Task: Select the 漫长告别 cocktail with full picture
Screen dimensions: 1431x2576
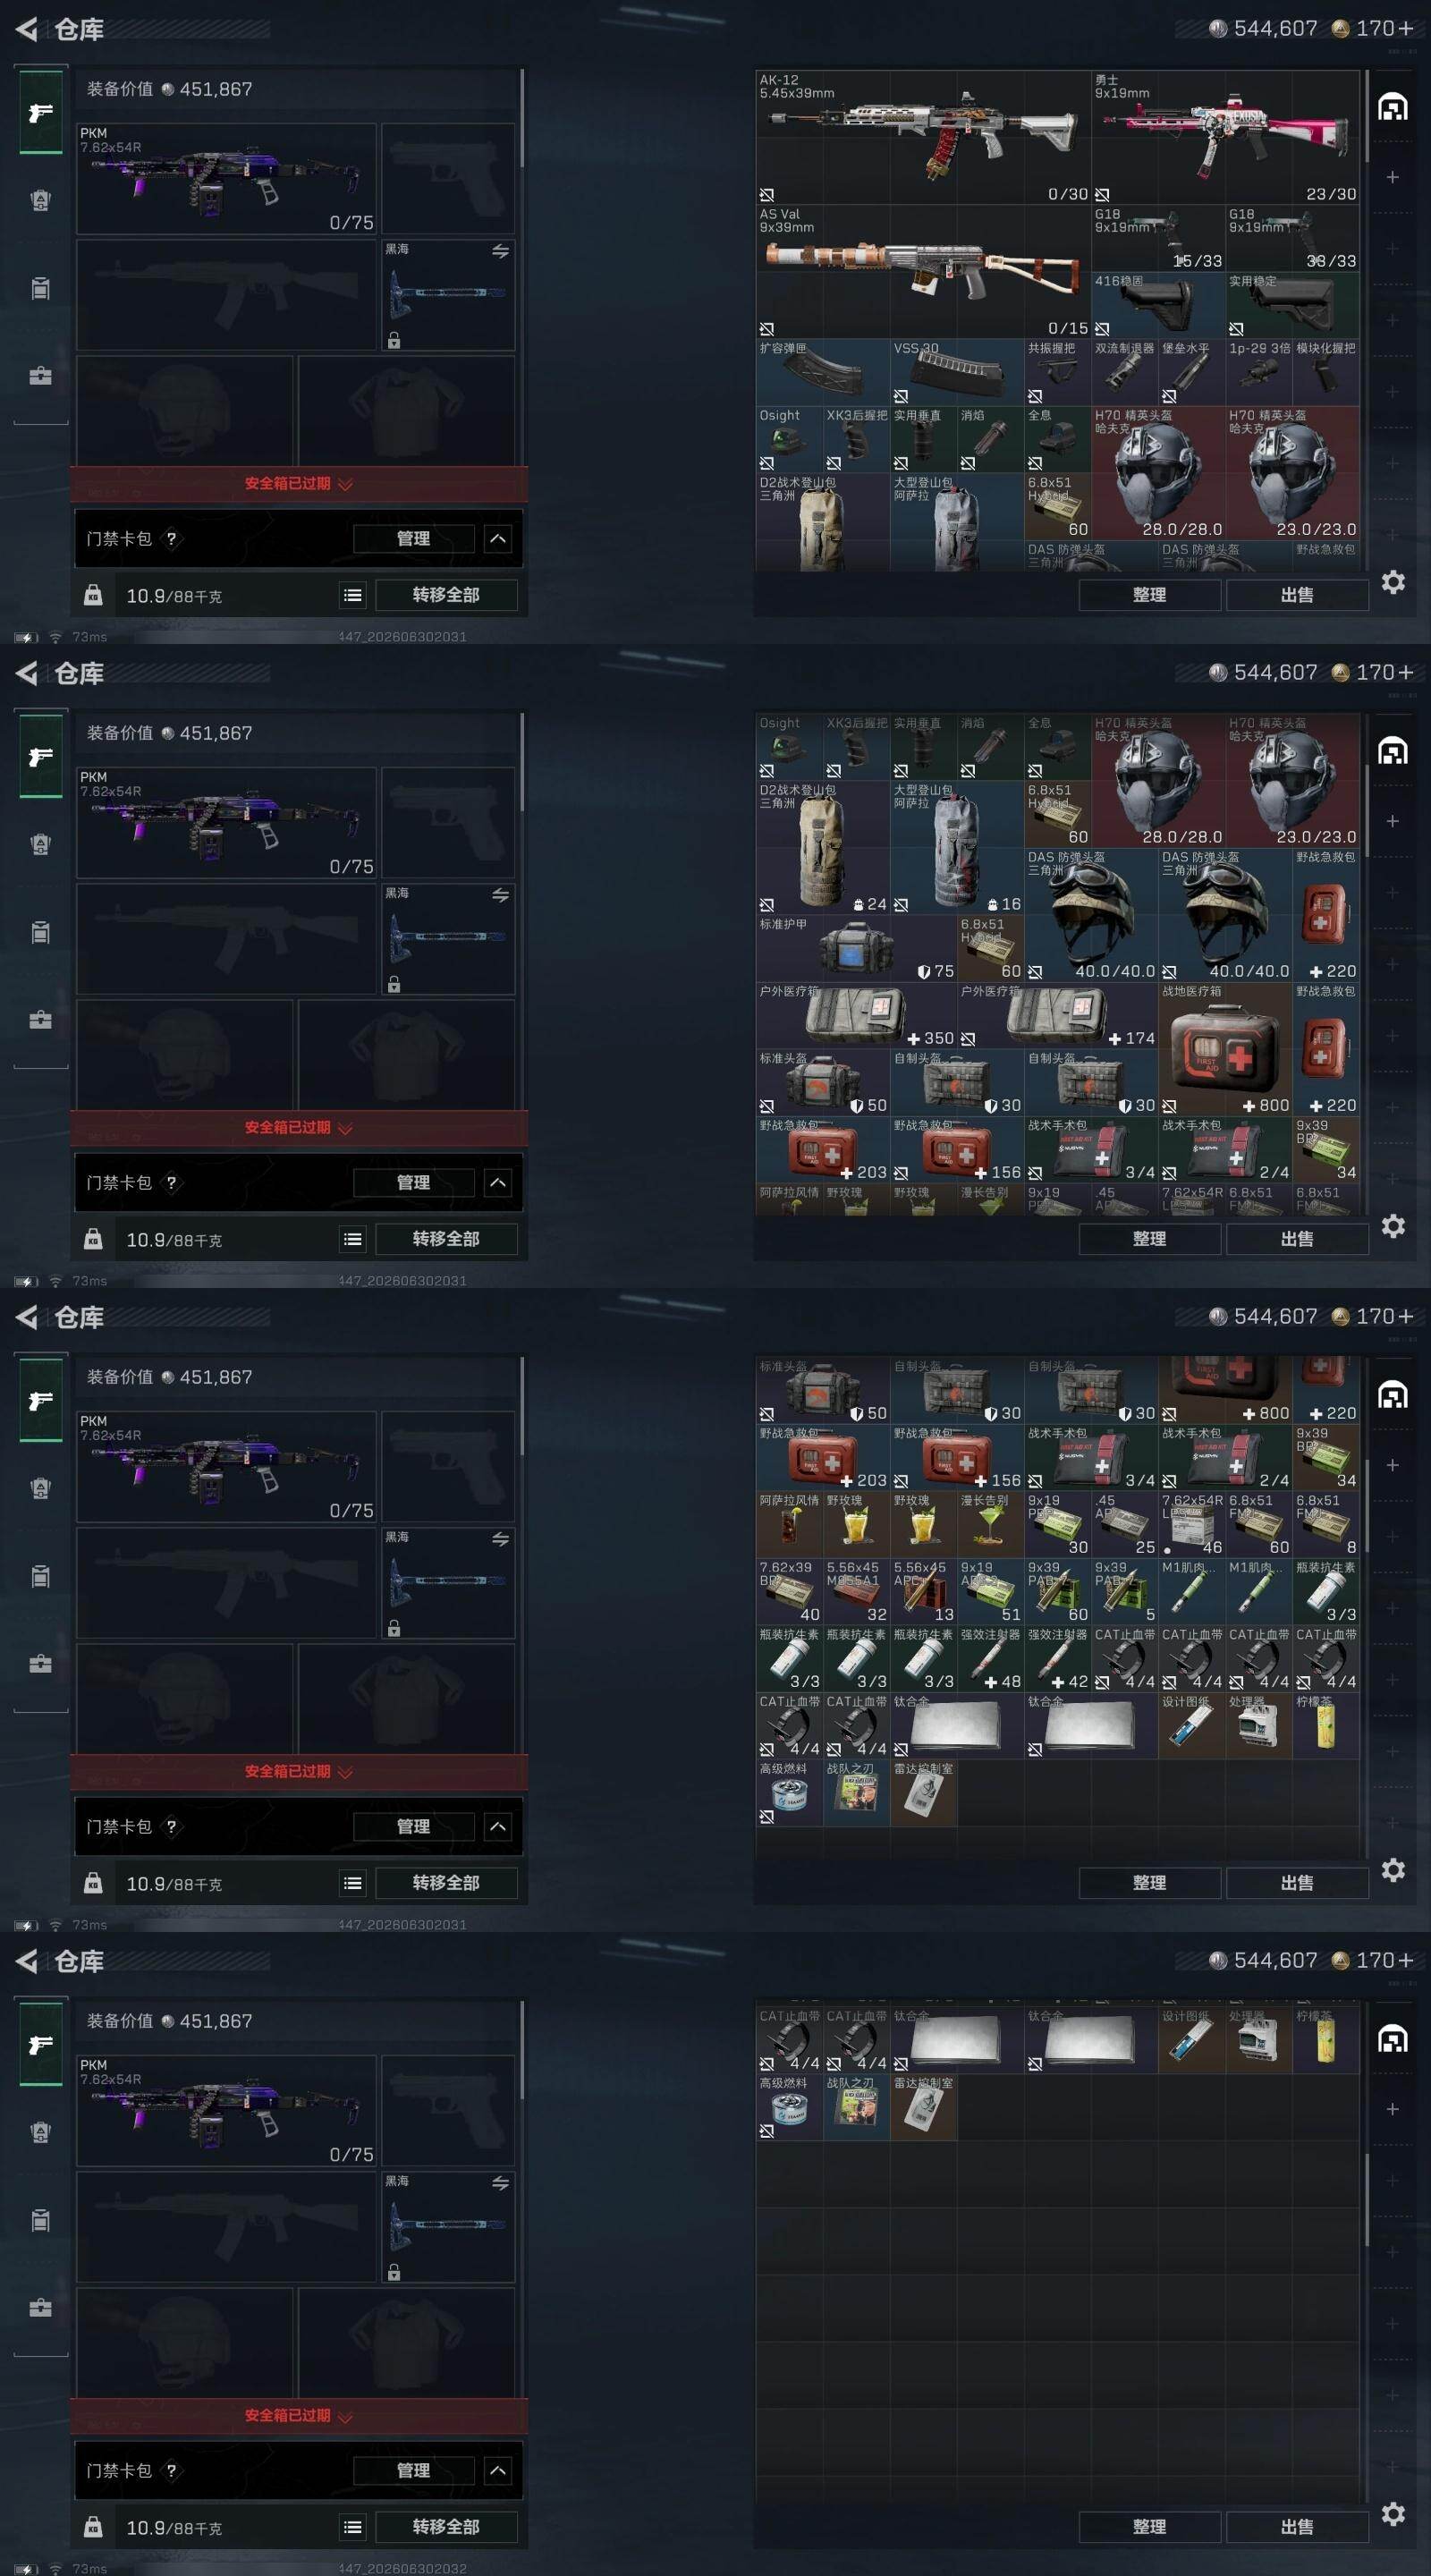Action: (x=990, y=1524)
